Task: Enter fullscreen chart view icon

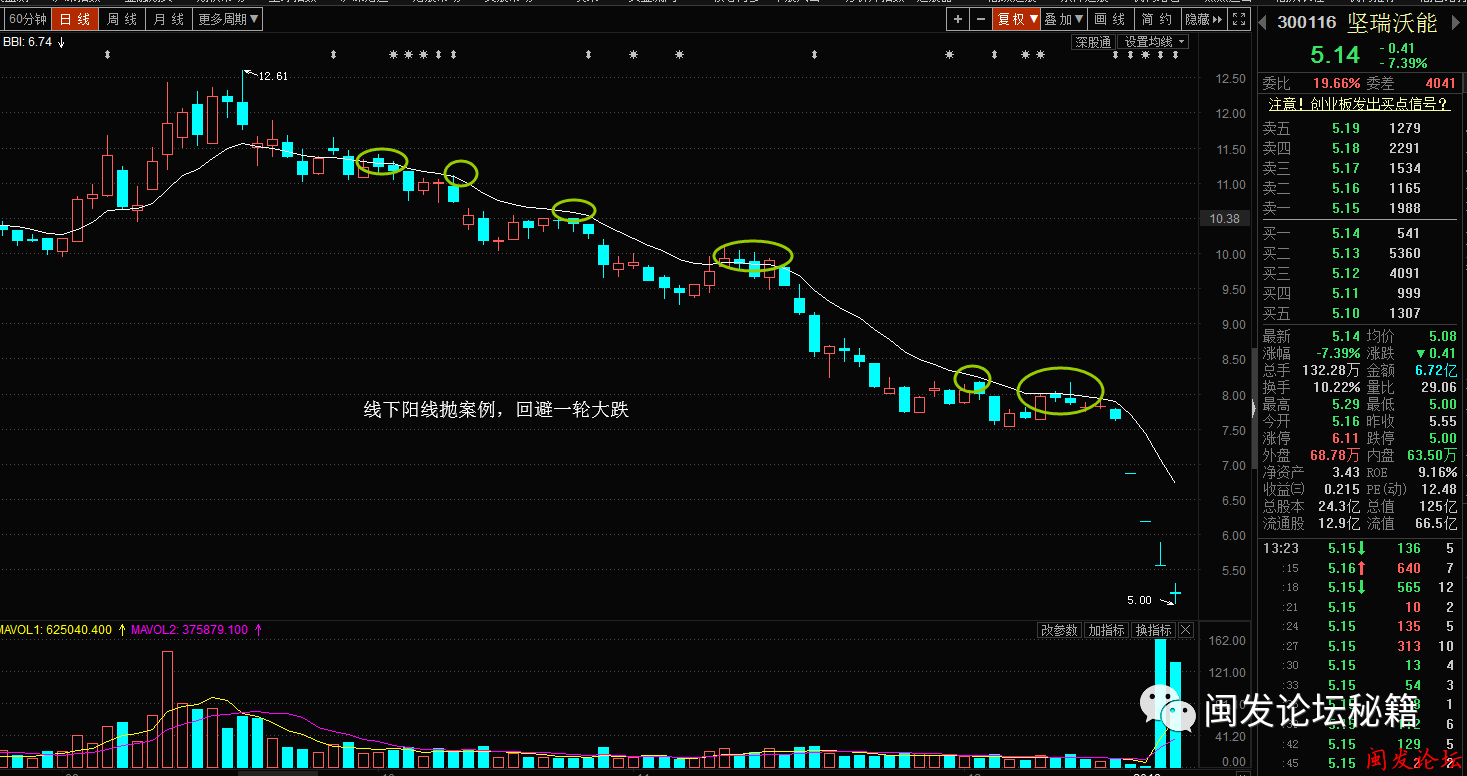Action: click(1239, 19)
